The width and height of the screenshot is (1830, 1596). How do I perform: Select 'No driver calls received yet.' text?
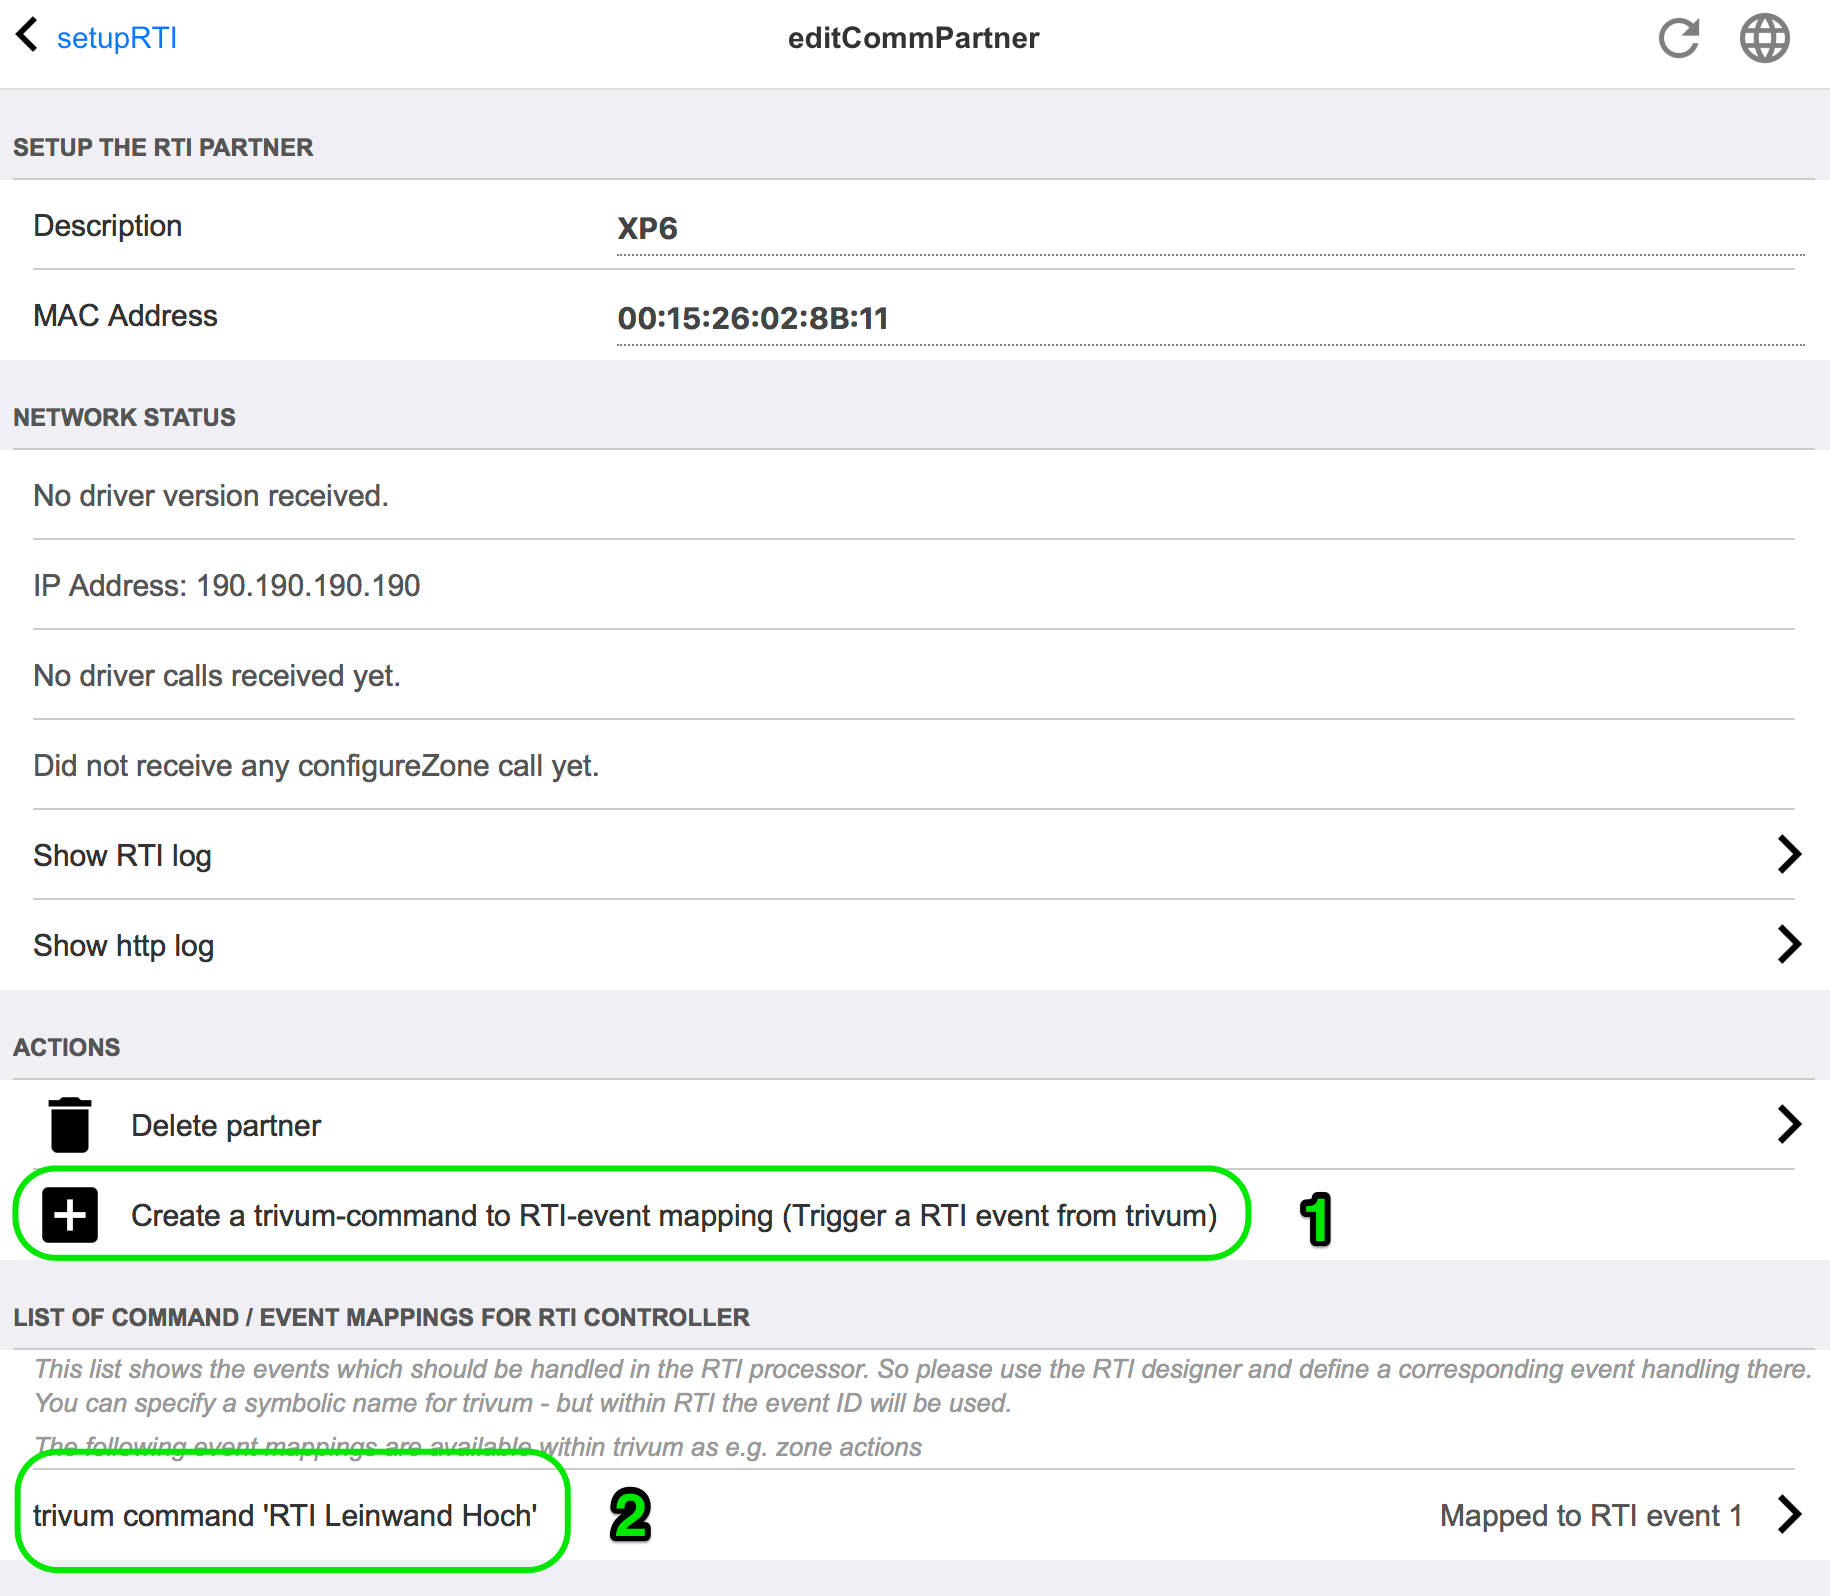[x=217, y=676]
